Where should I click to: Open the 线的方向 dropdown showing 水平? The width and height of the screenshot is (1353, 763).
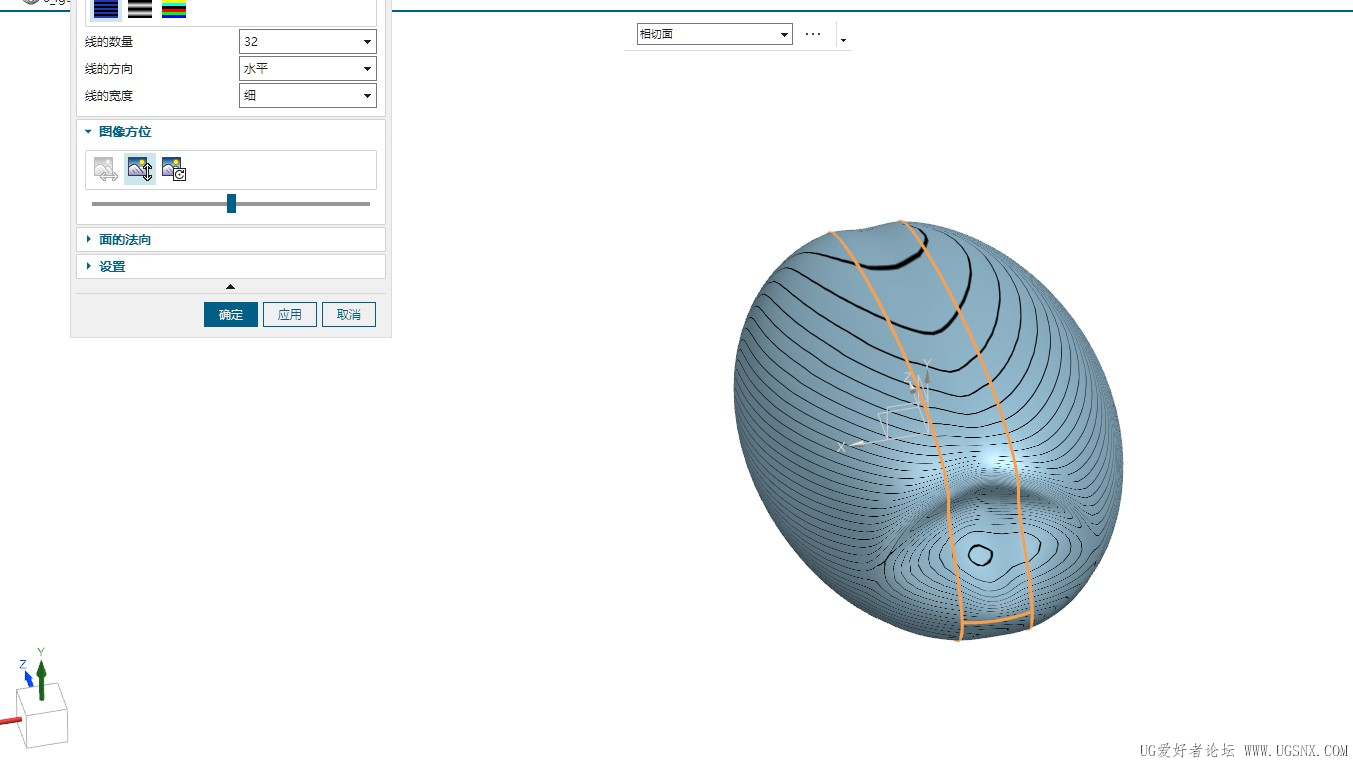click(x=308, y=69)
